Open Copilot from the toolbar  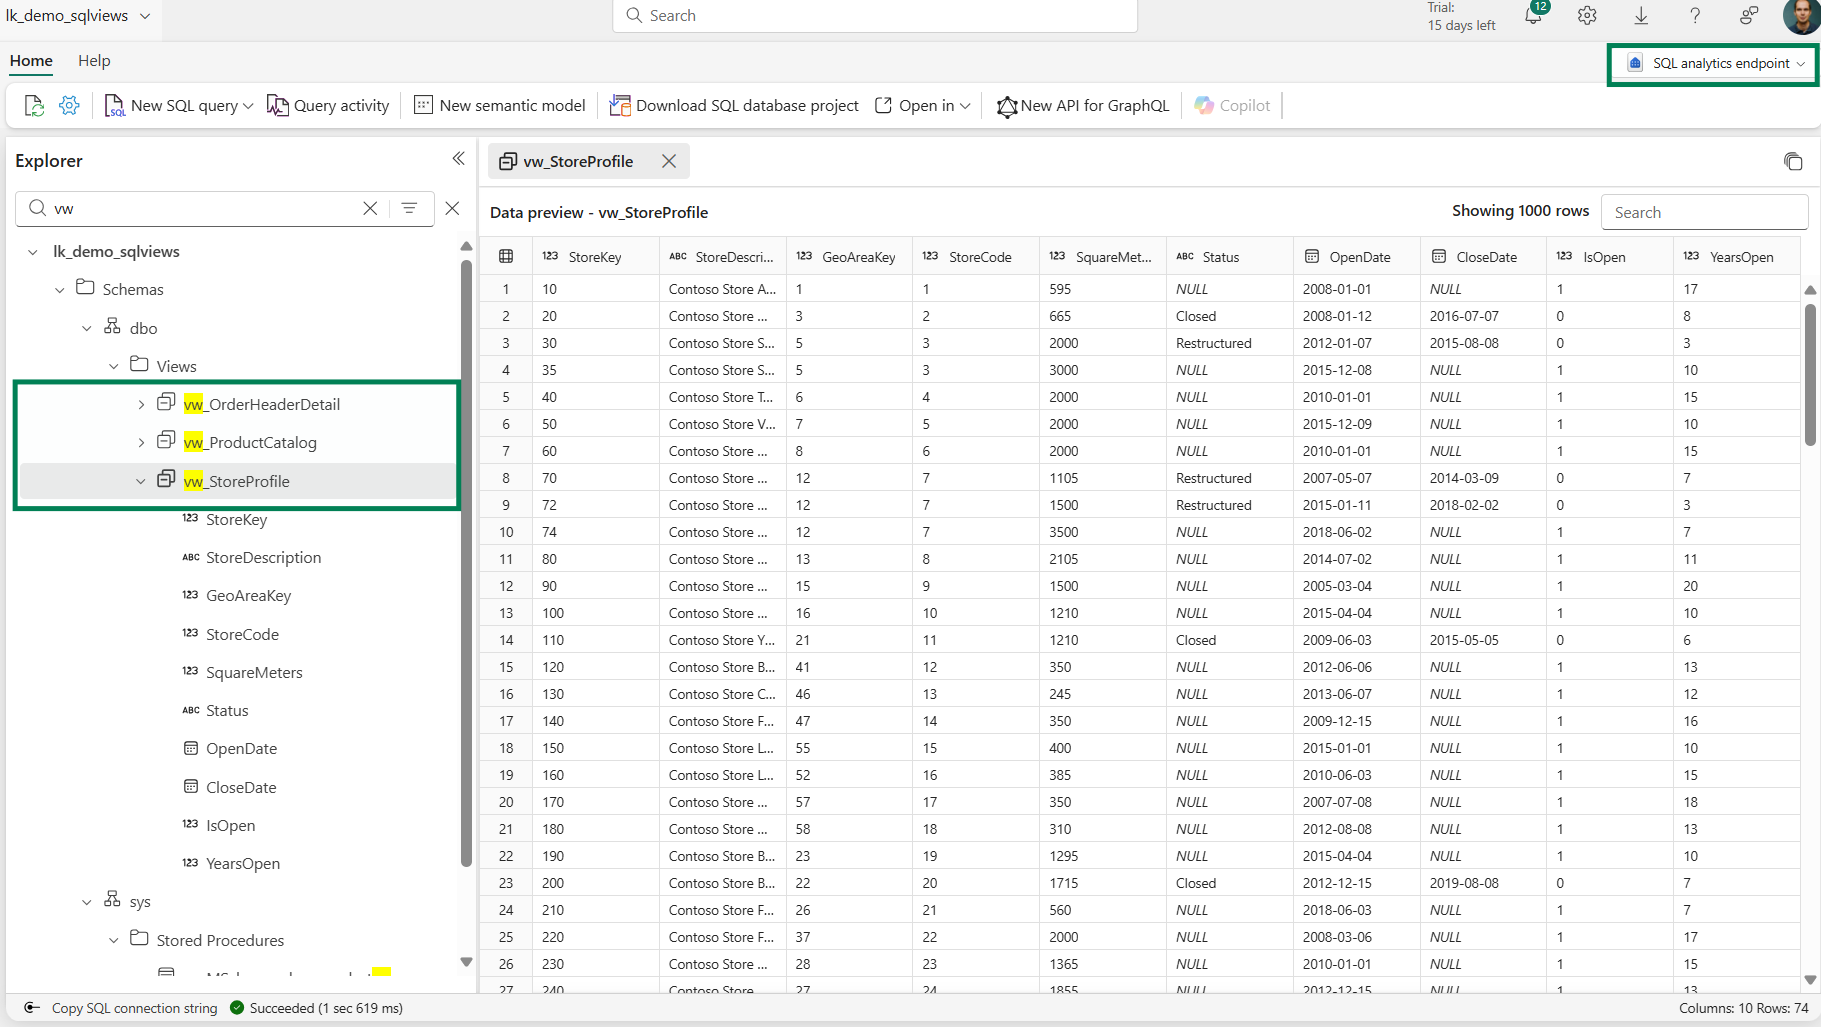coord(1232,105)
